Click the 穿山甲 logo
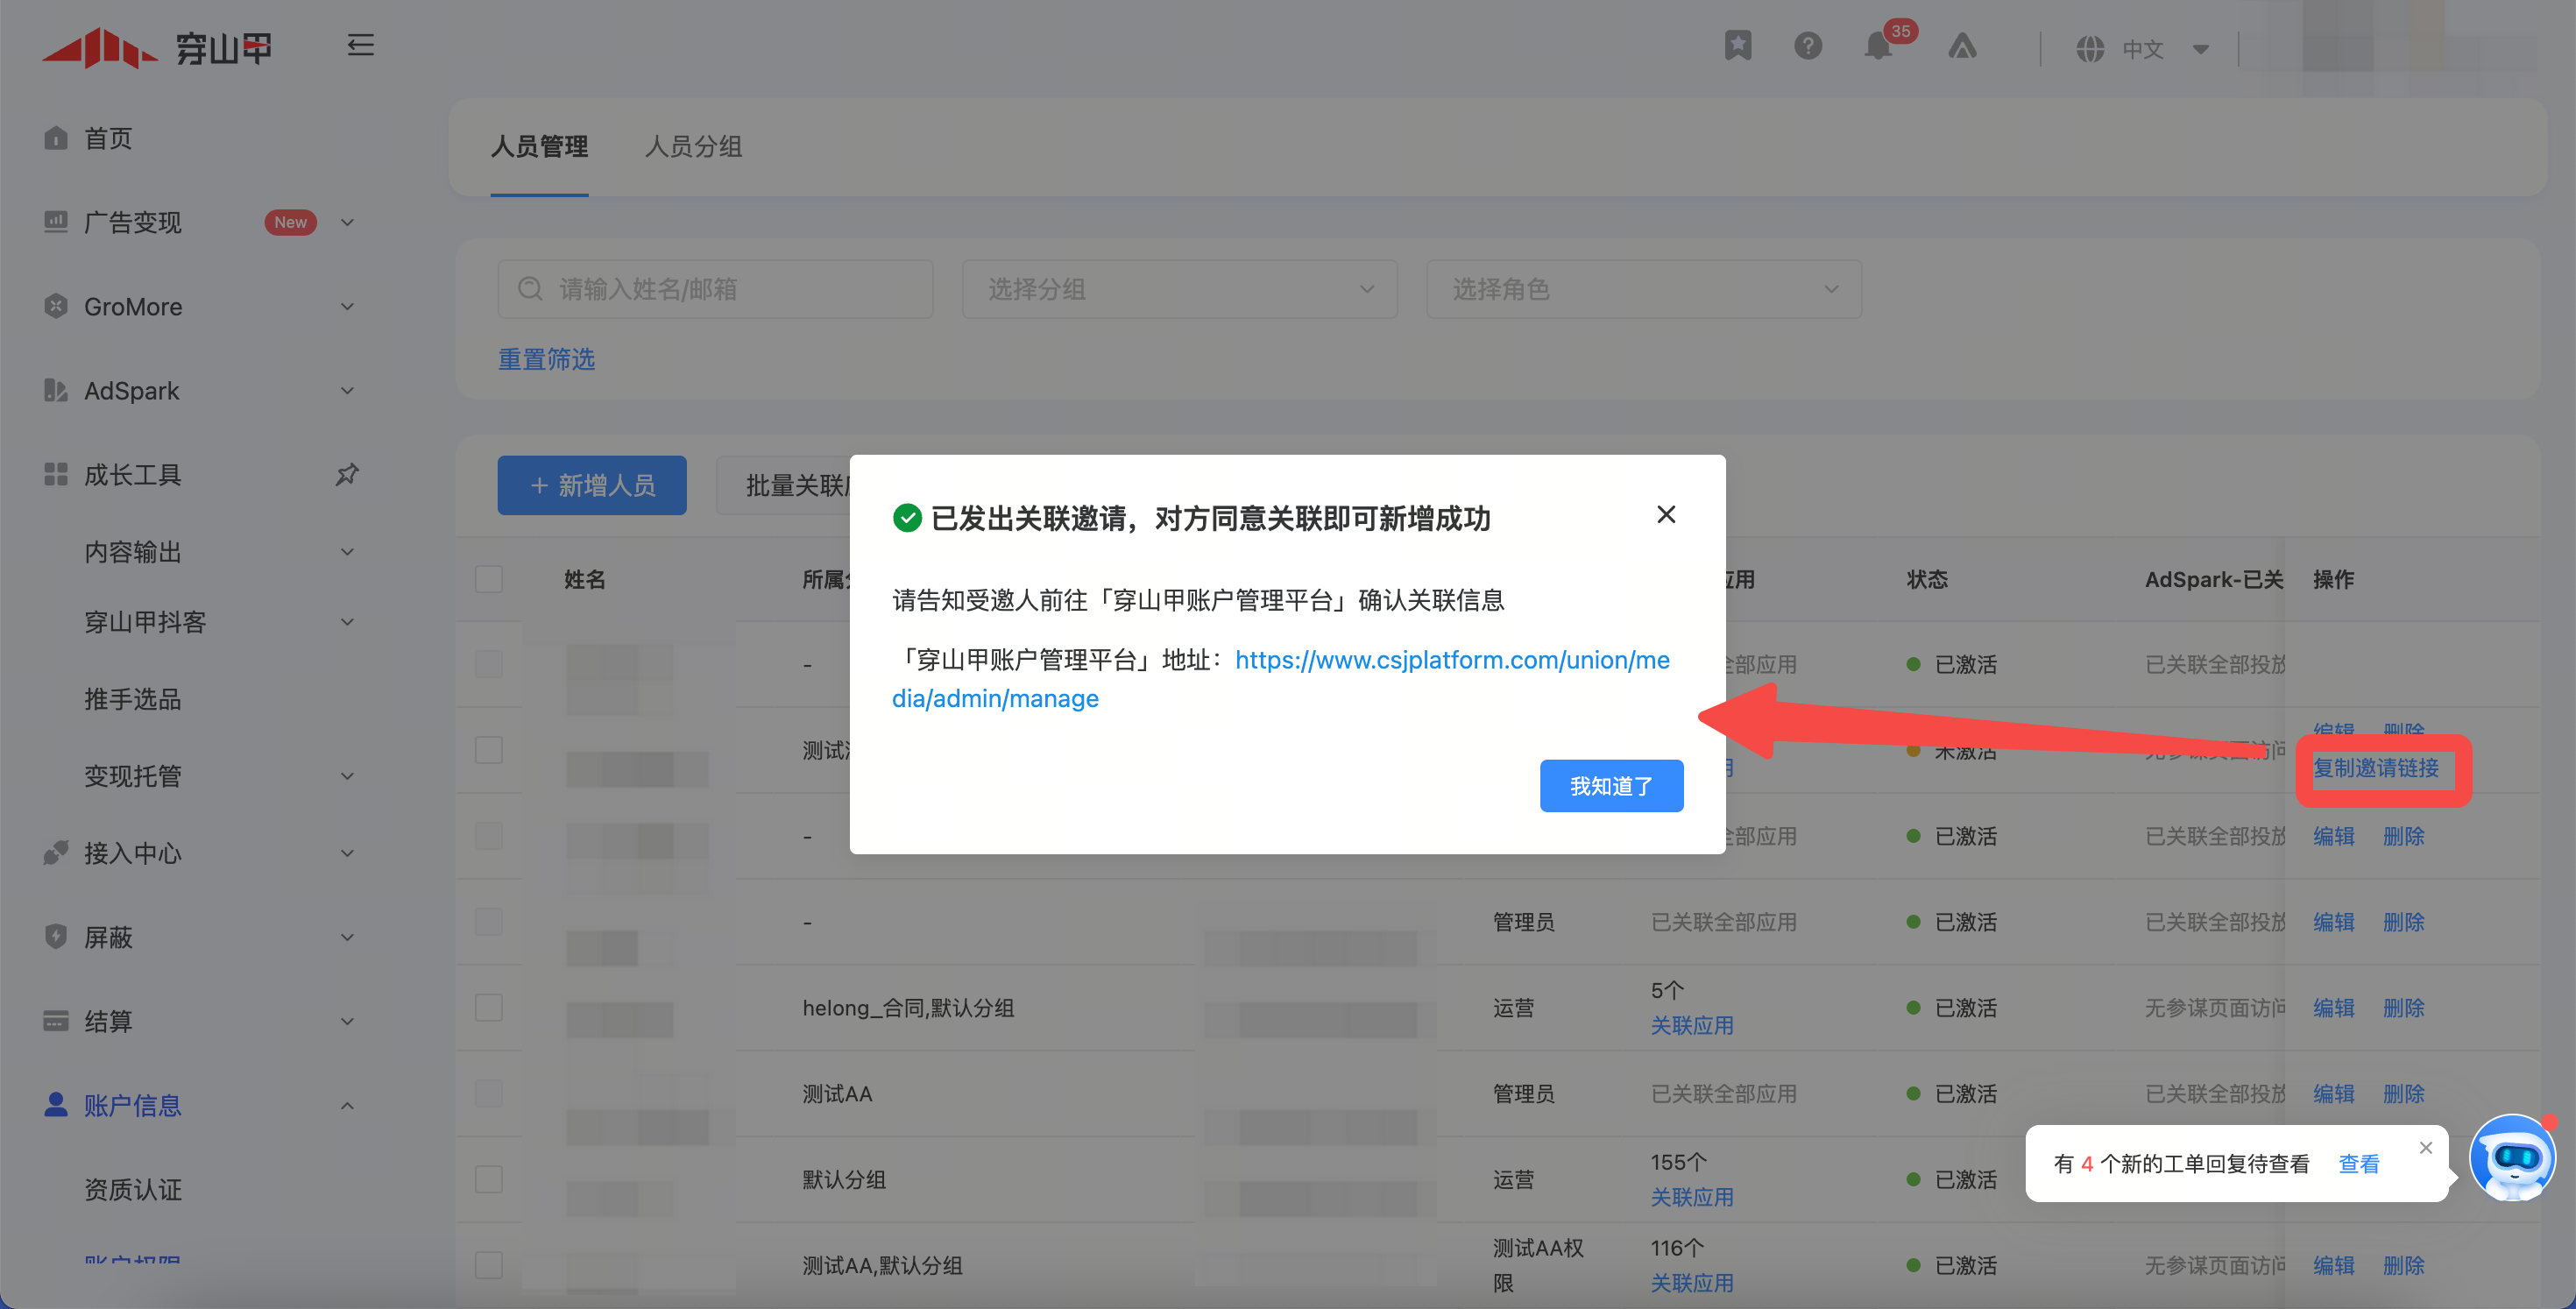 pos(158,47)
